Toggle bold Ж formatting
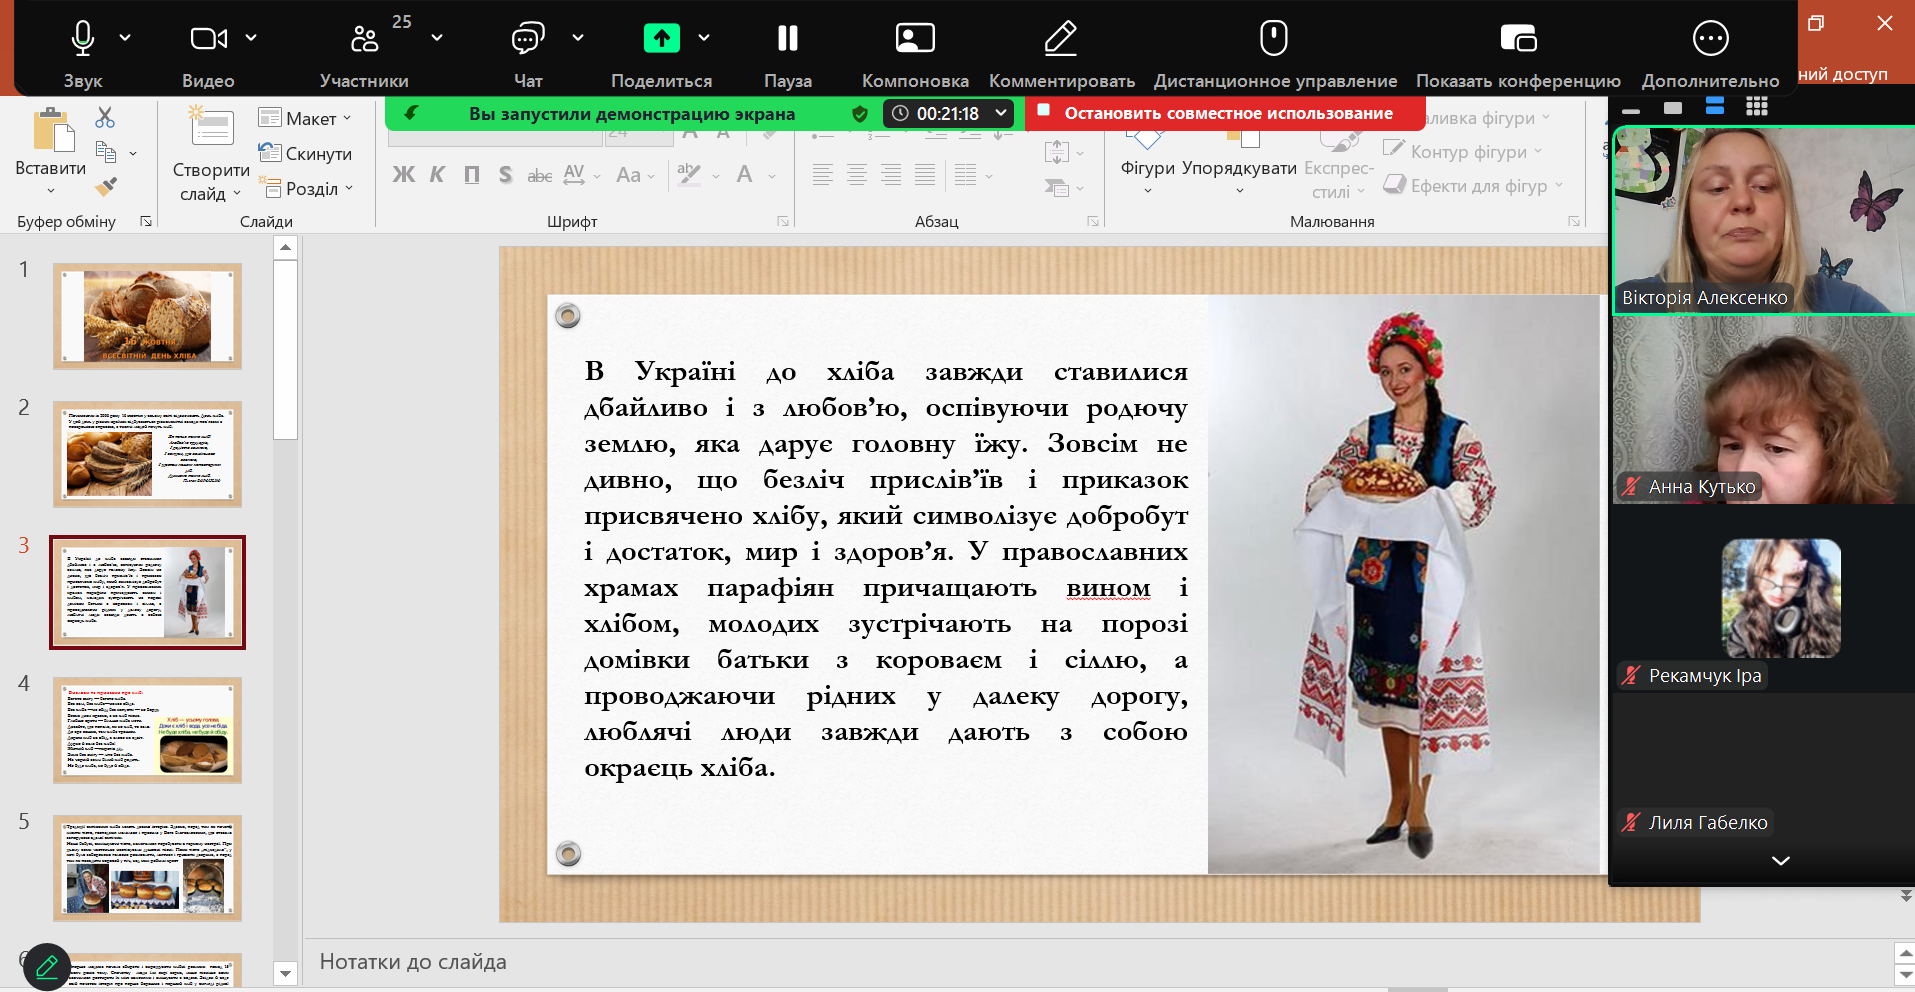1915x992 pixels. [403, 175]
